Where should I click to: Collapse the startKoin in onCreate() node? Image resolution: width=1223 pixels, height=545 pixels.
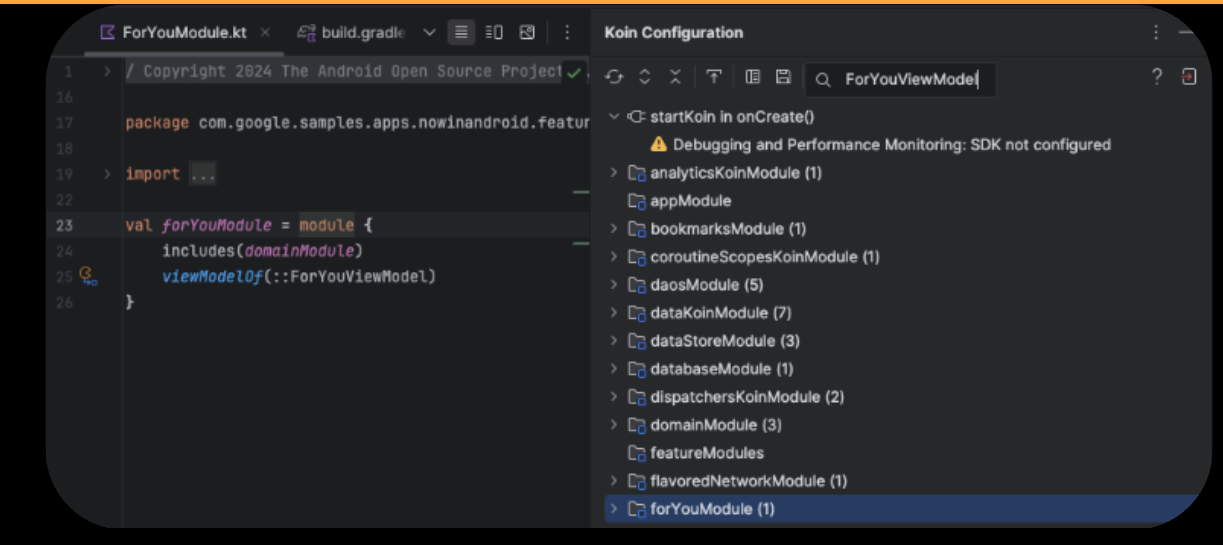click(614, 117)
